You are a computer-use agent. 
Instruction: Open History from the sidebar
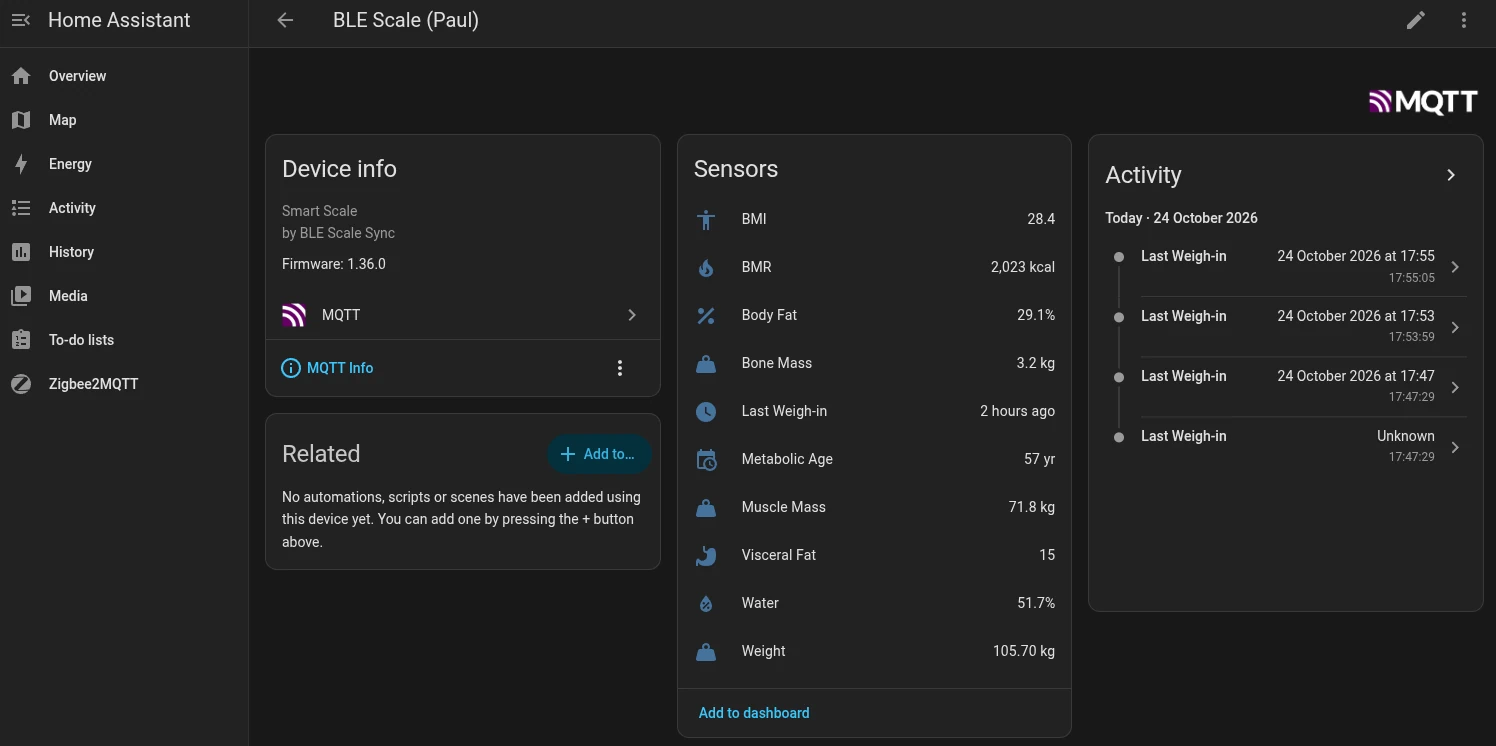[x=124, y=252]
